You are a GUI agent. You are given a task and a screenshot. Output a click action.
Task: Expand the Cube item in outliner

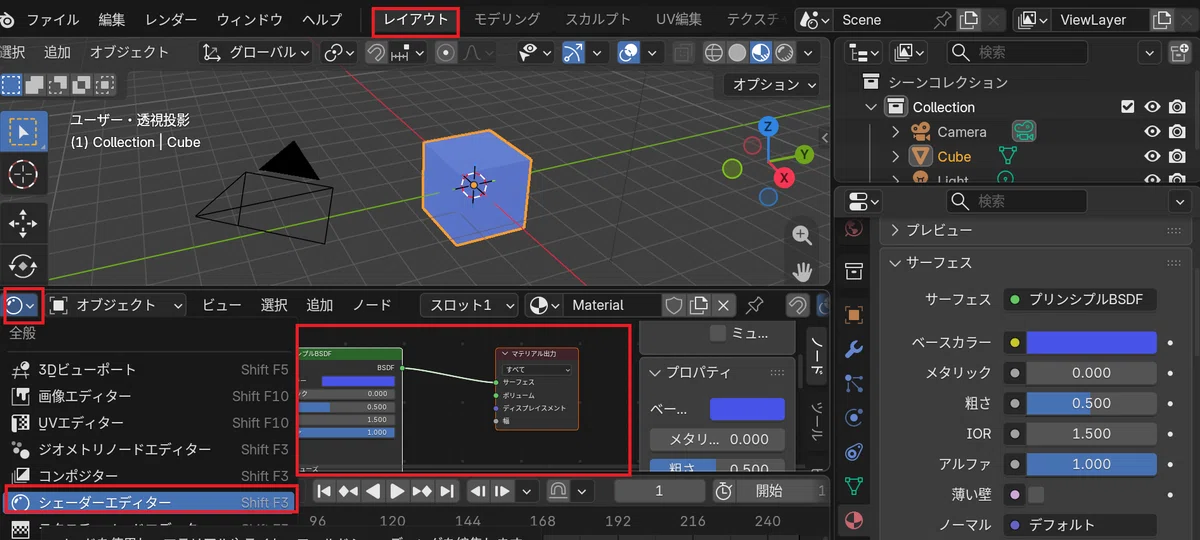tap(896, 157)
